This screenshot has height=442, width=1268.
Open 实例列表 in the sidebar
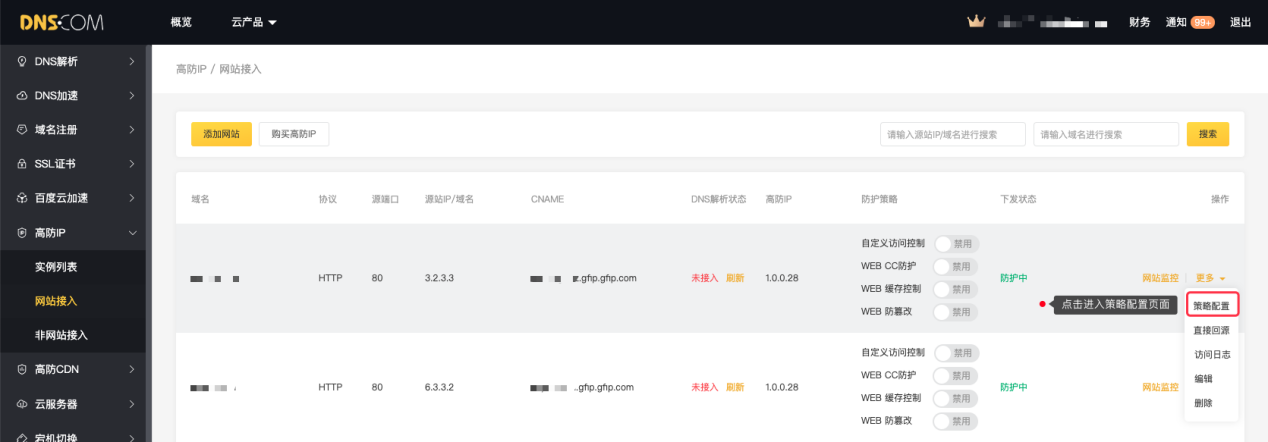pyautogui.click(x=56, y=267)
